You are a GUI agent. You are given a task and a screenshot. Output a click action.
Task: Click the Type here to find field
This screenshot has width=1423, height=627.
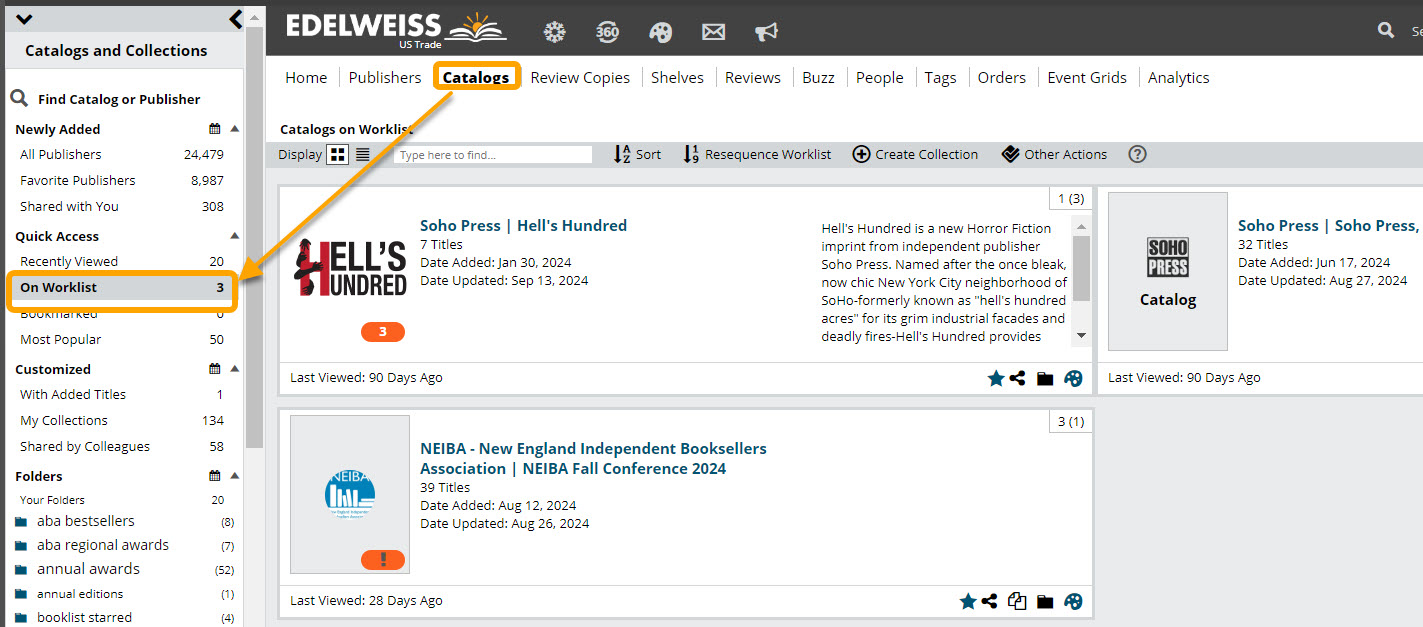pos(493,155)
